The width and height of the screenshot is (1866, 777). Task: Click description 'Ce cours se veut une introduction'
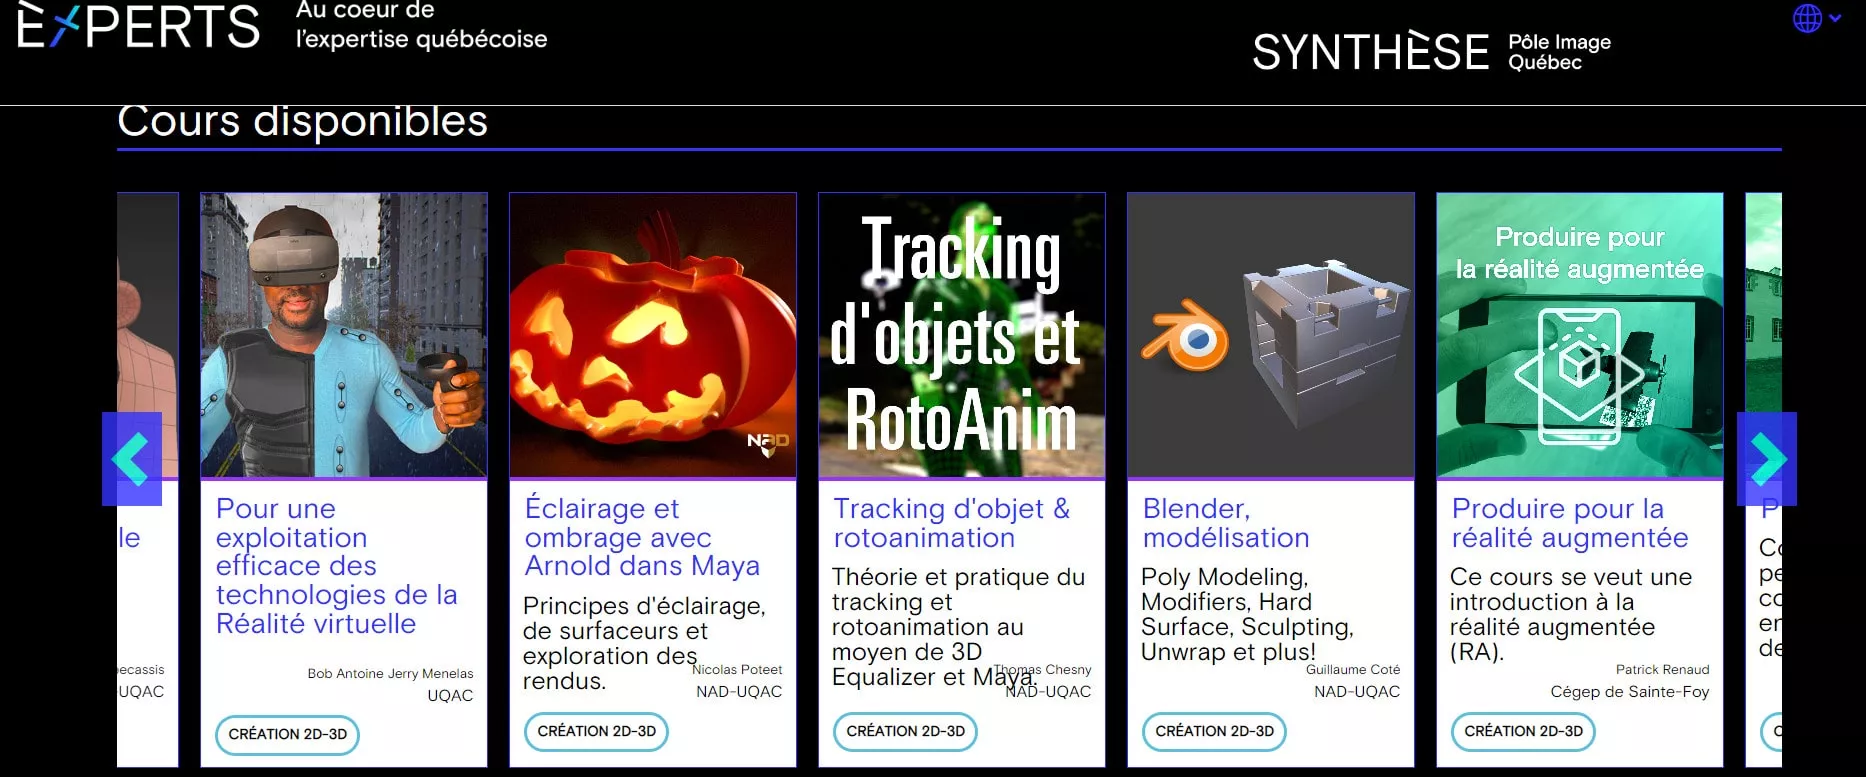click(1571, 614)
